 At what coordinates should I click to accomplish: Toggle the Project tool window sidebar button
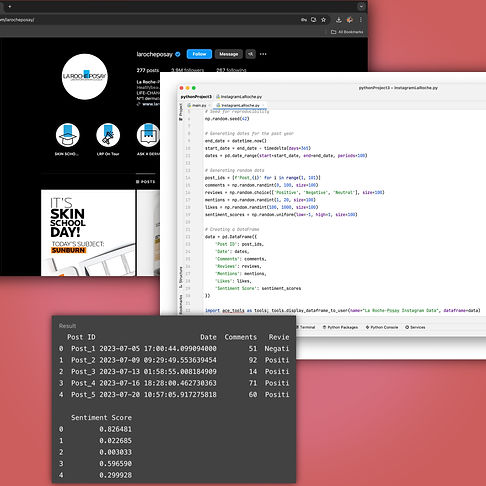[181, 112]
